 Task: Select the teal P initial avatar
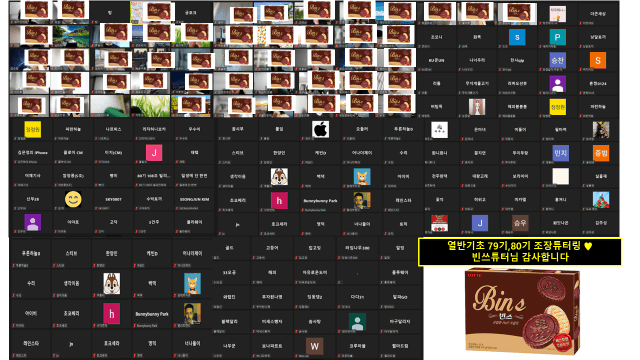[x=557, y=37]
